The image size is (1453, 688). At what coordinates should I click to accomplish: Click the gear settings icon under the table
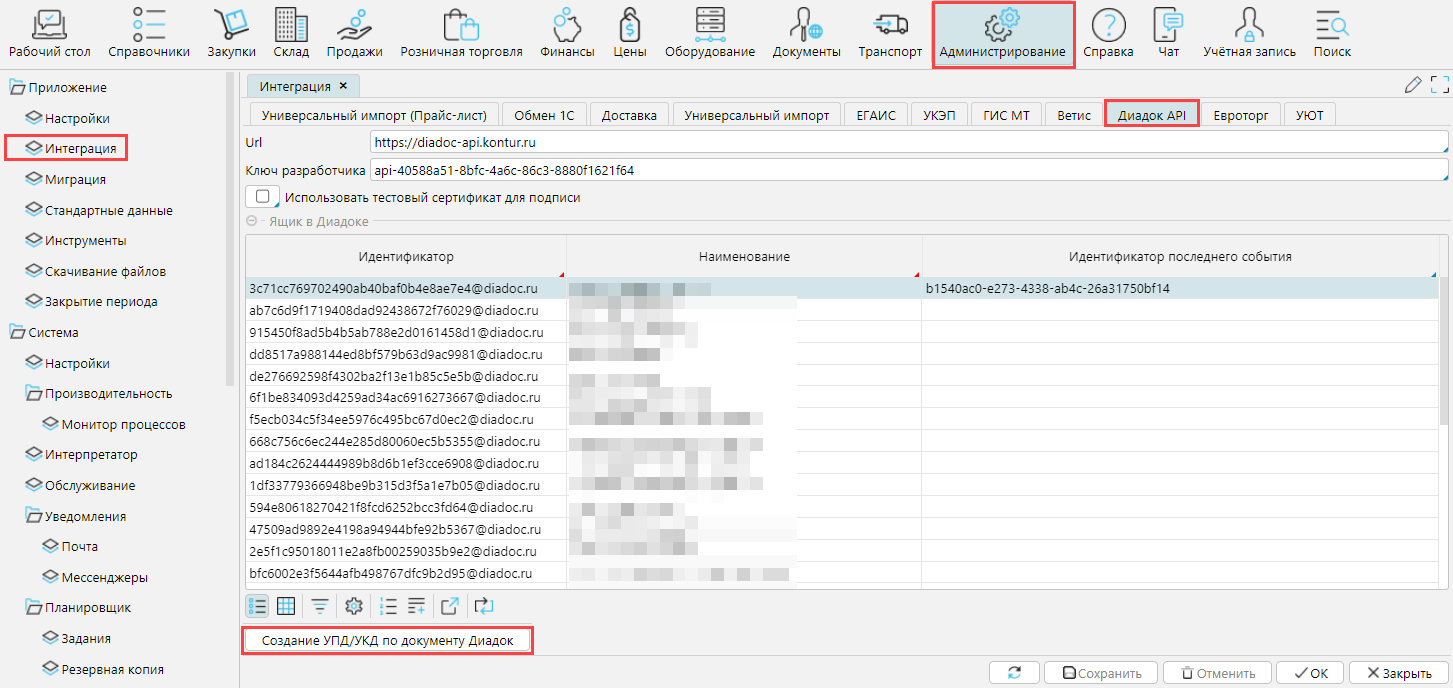(x=353, y=605)
